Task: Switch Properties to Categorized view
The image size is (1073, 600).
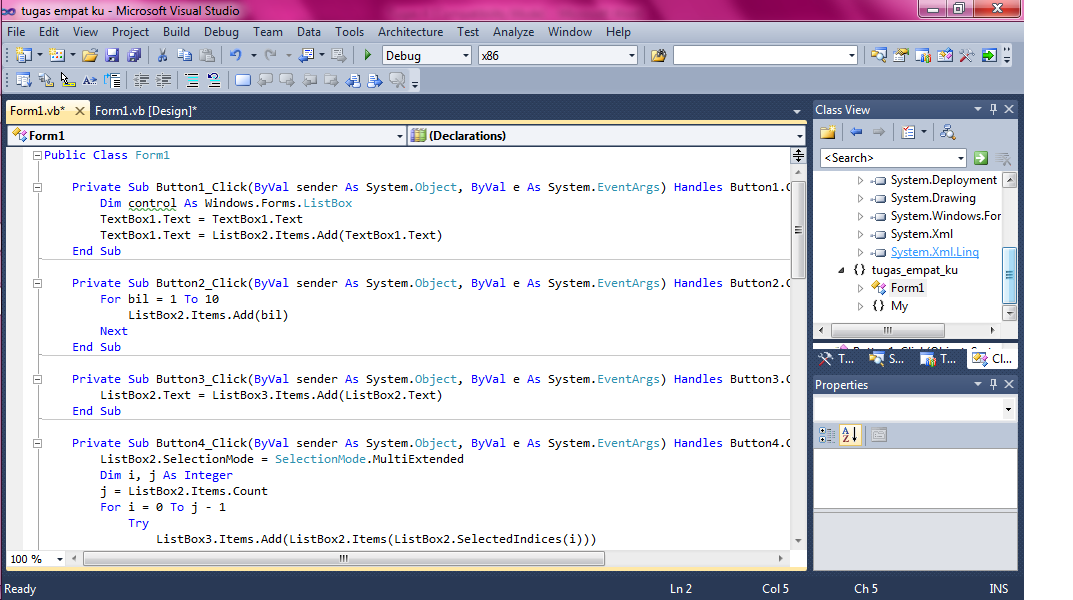Action: coord(827,435)
